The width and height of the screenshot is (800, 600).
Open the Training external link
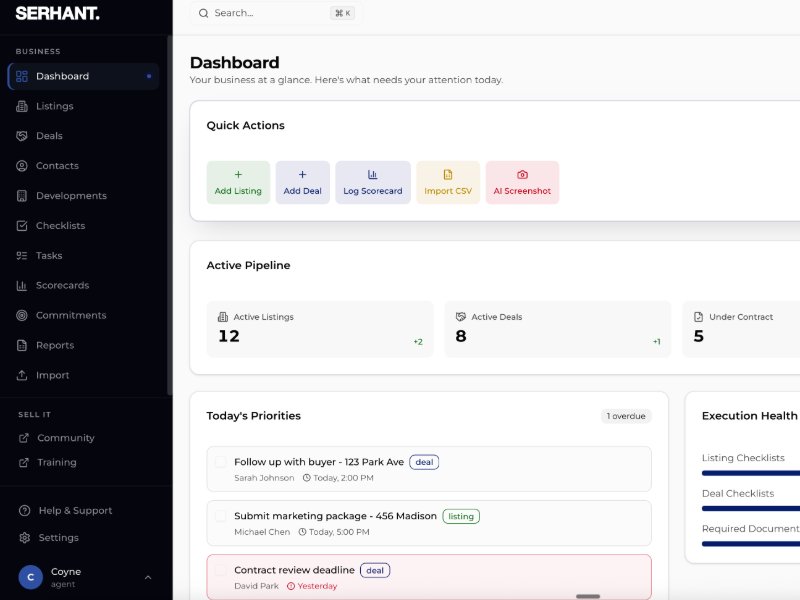56,463
